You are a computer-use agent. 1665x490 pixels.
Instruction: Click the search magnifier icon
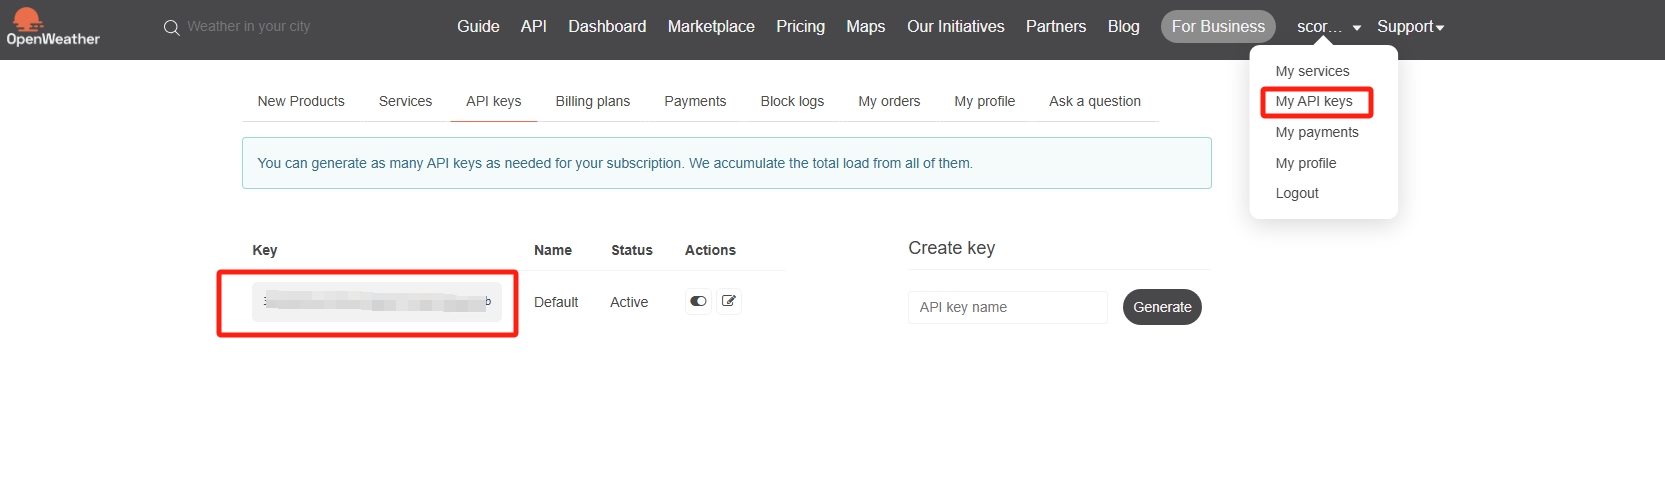171,28
